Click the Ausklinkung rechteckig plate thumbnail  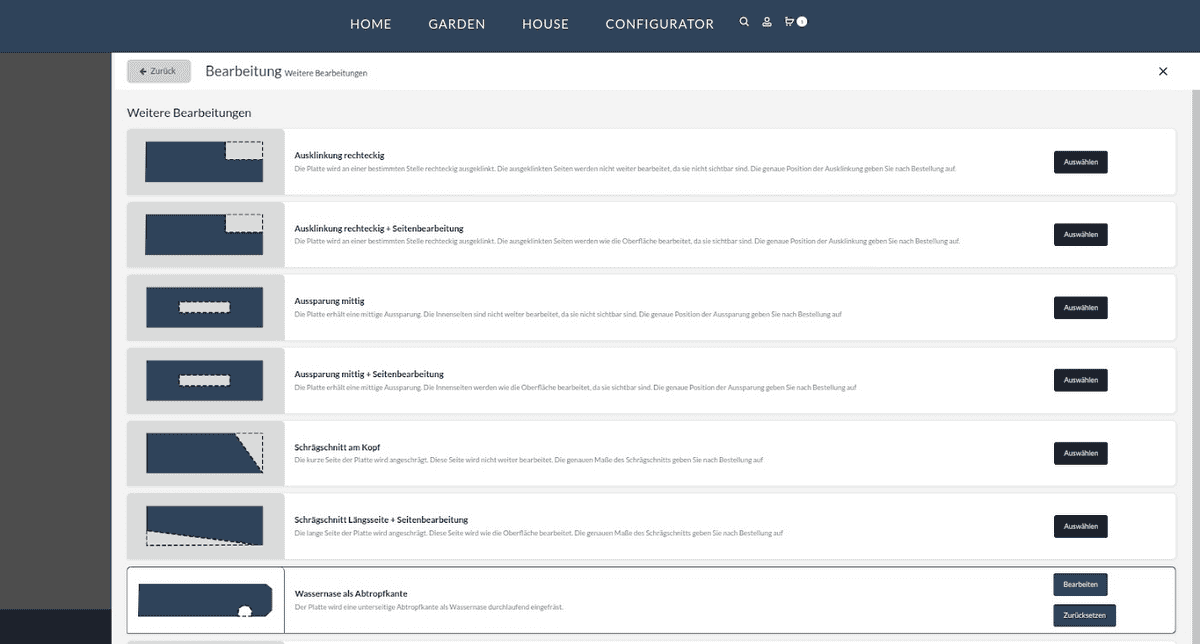click(205, 162)
